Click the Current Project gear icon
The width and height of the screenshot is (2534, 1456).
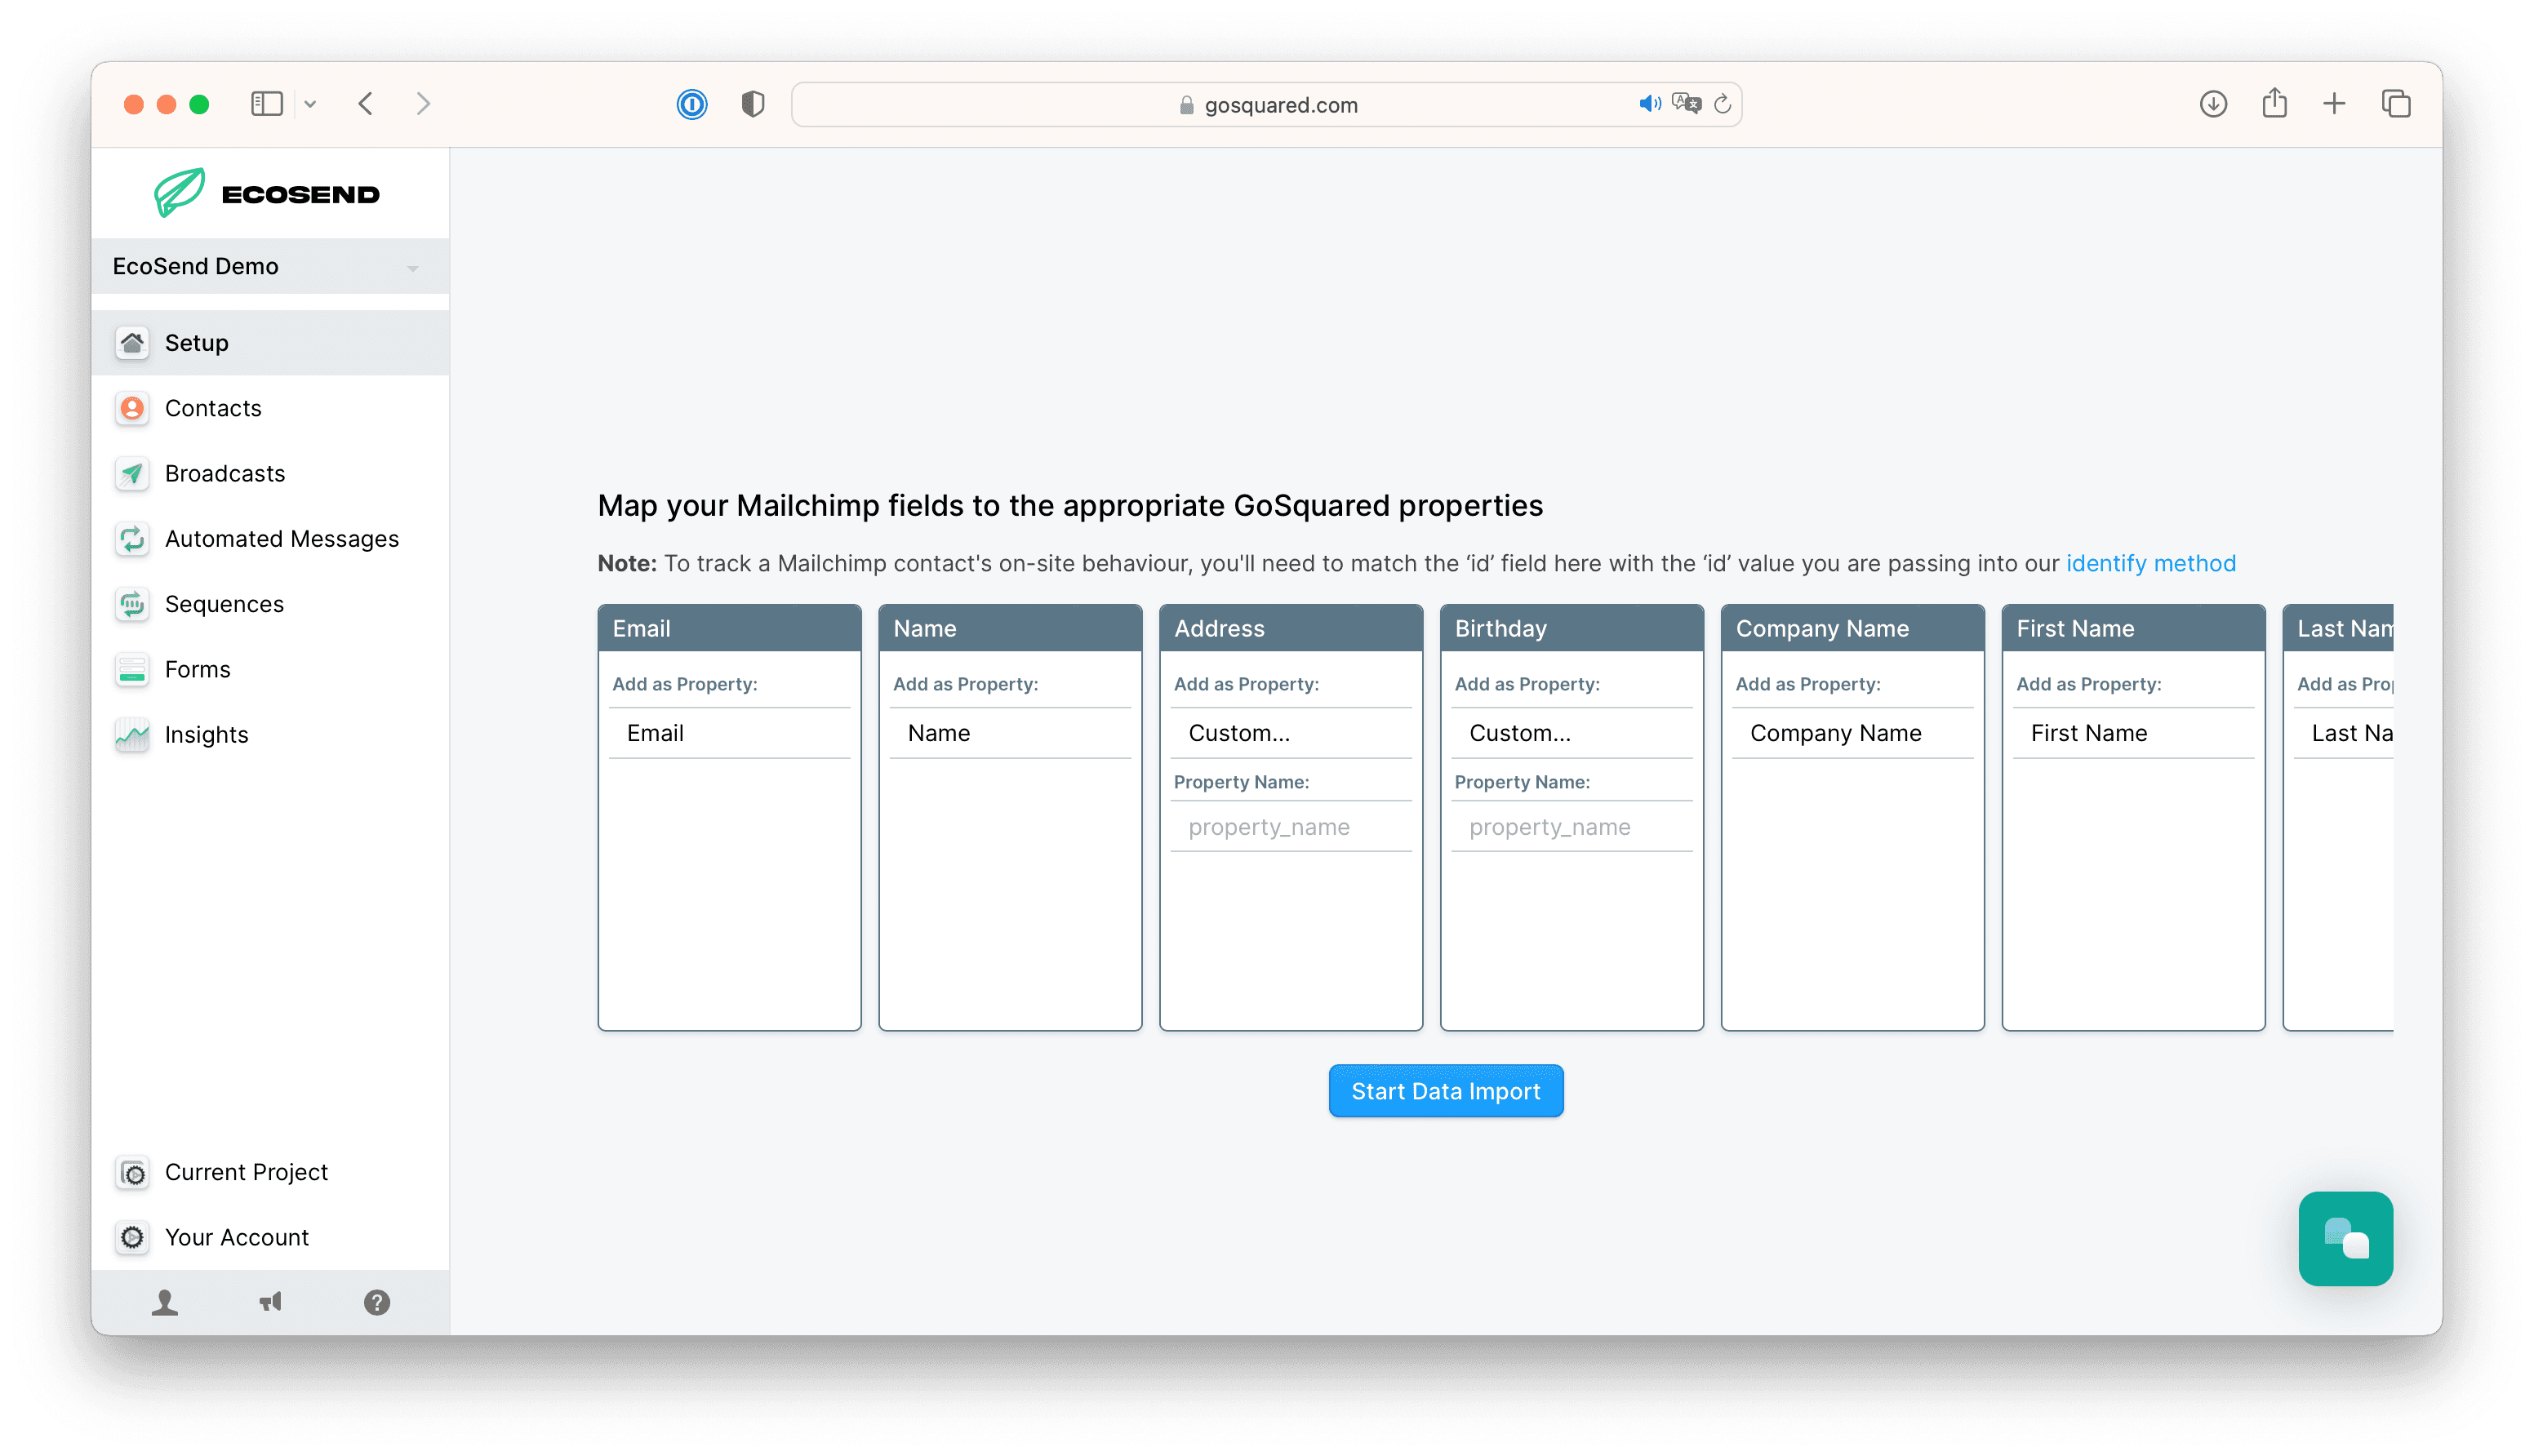pos(132,1172)
